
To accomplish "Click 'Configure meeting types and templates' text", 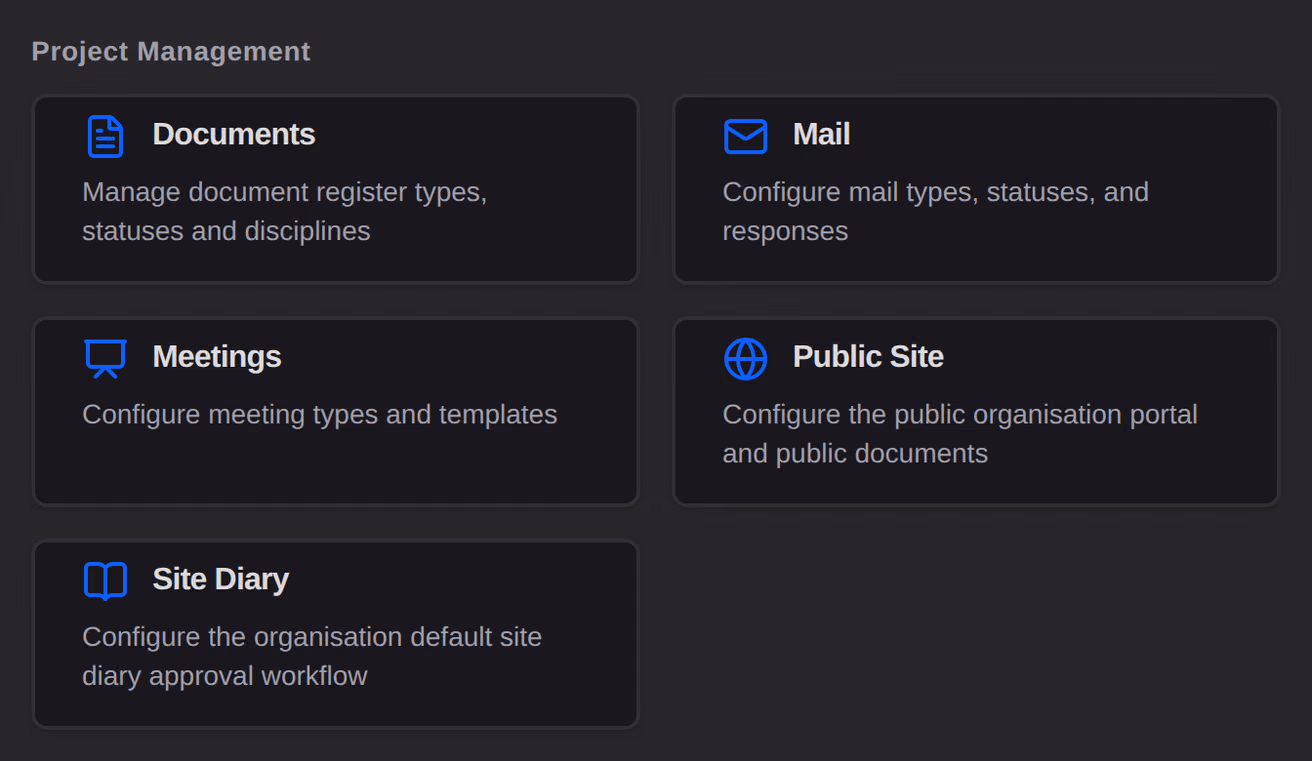I will point(320,414).
